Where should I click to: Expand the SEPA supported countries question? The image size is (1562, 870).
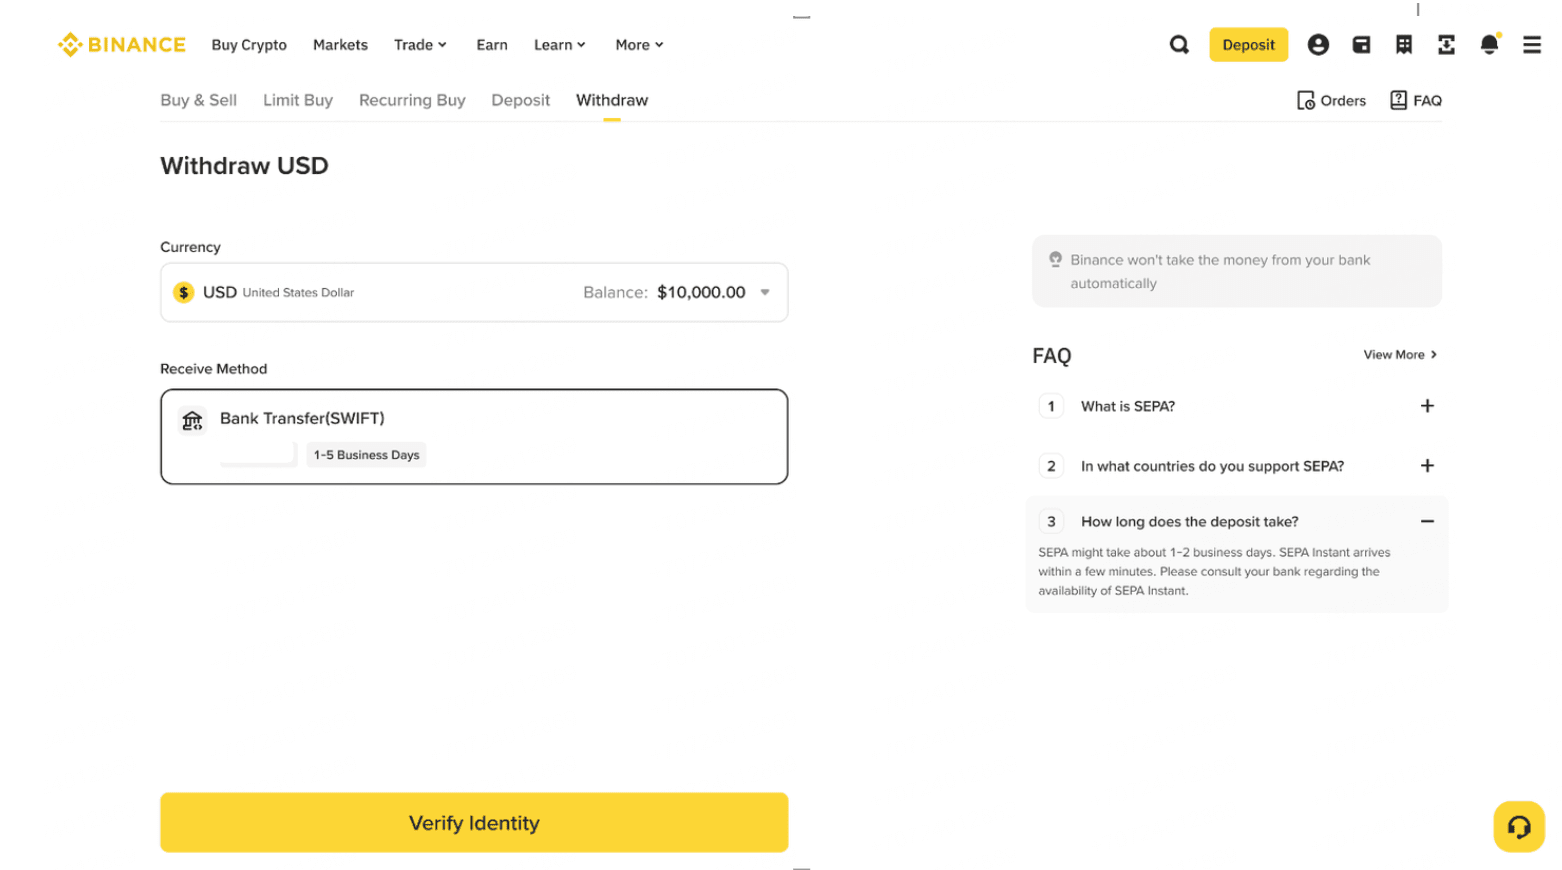point(1427,466)
